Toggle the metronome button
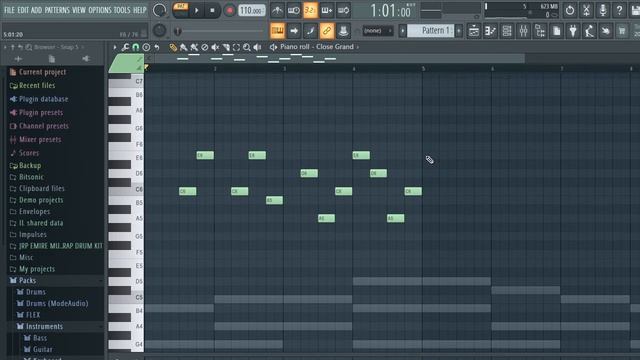The image size is (640, 360). tap(277, 10)
